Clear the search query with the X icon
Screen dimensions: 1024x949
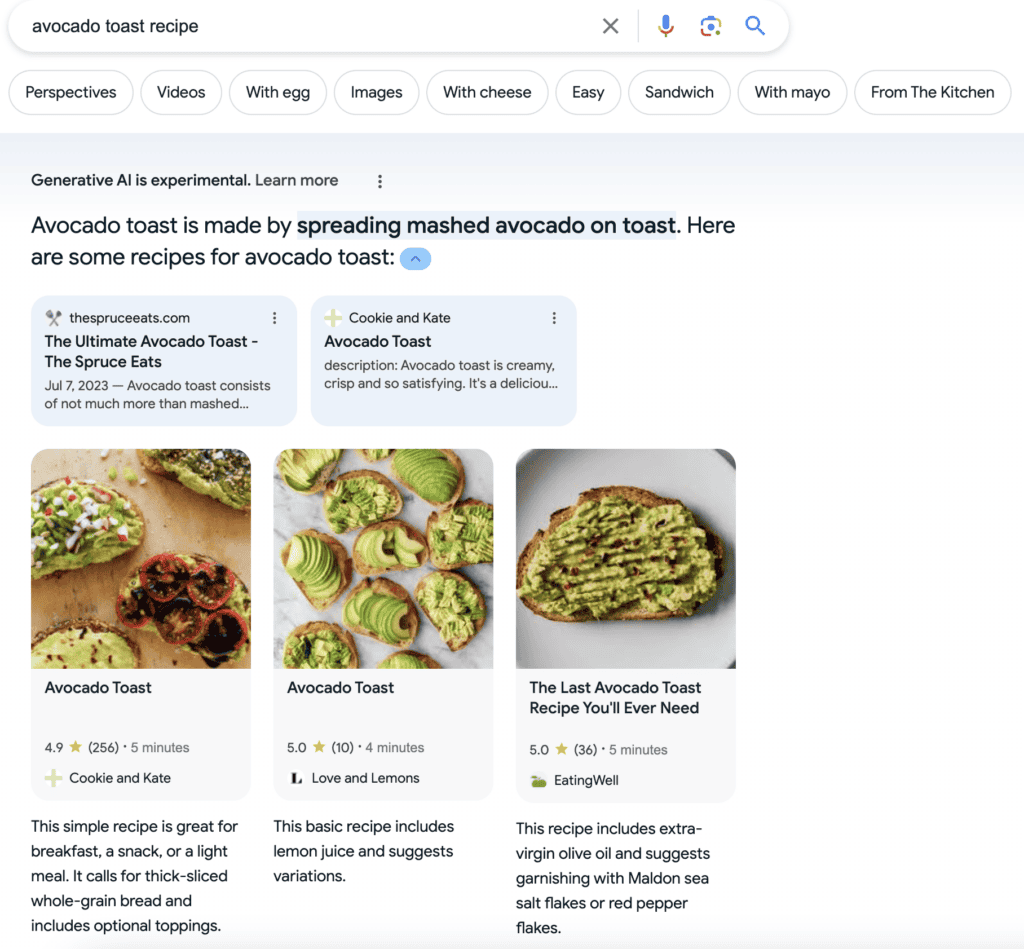click(x=610, y=26)
